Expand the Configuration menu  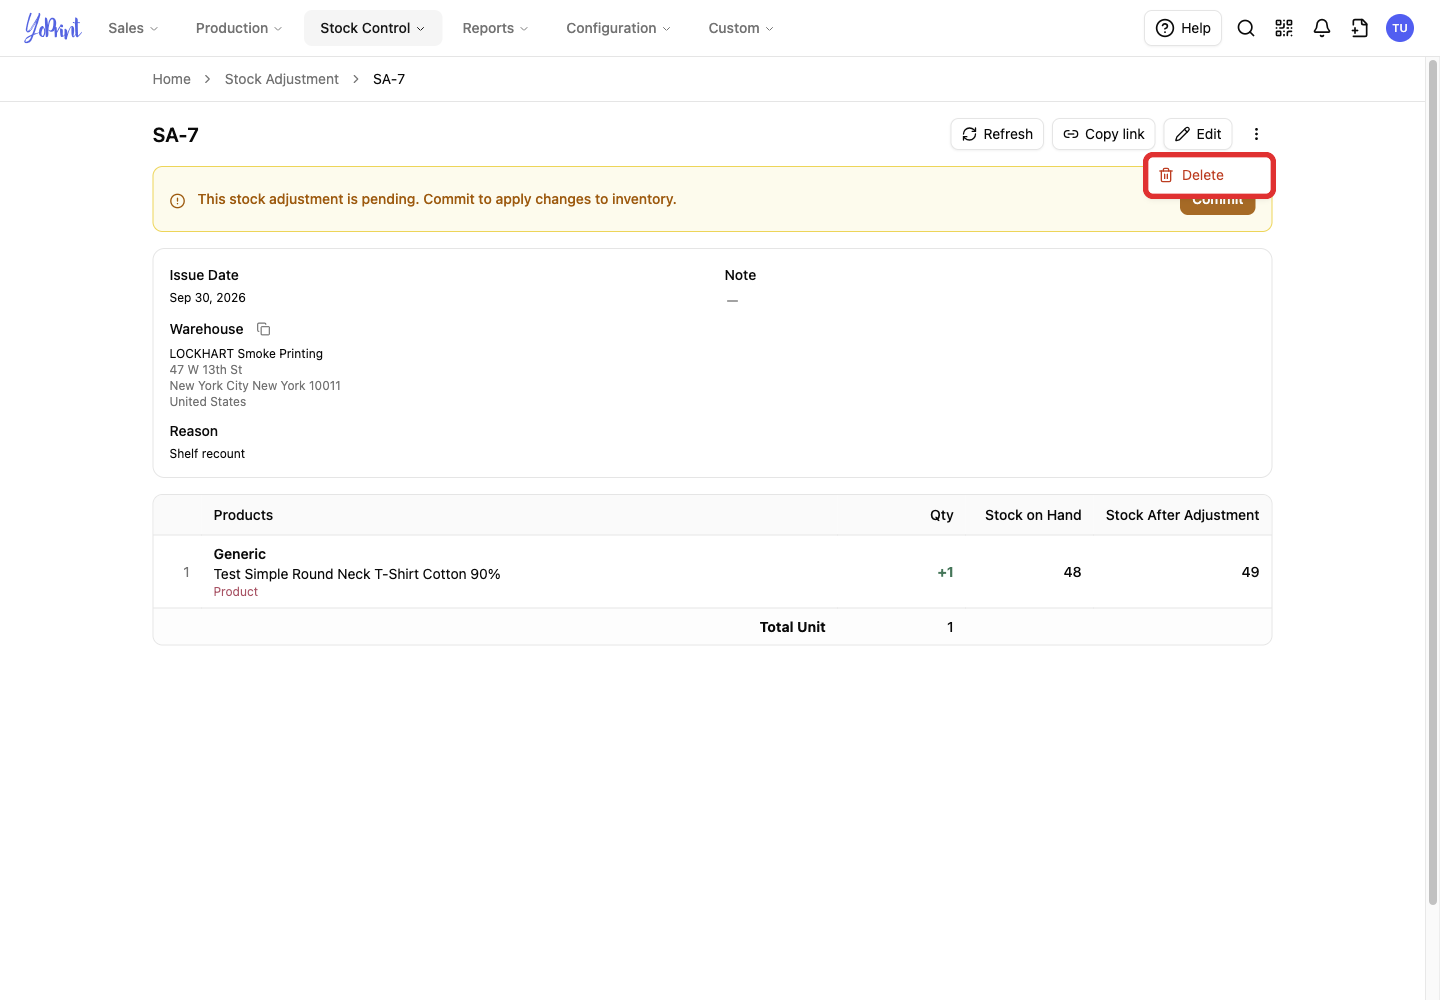point(618,28)
